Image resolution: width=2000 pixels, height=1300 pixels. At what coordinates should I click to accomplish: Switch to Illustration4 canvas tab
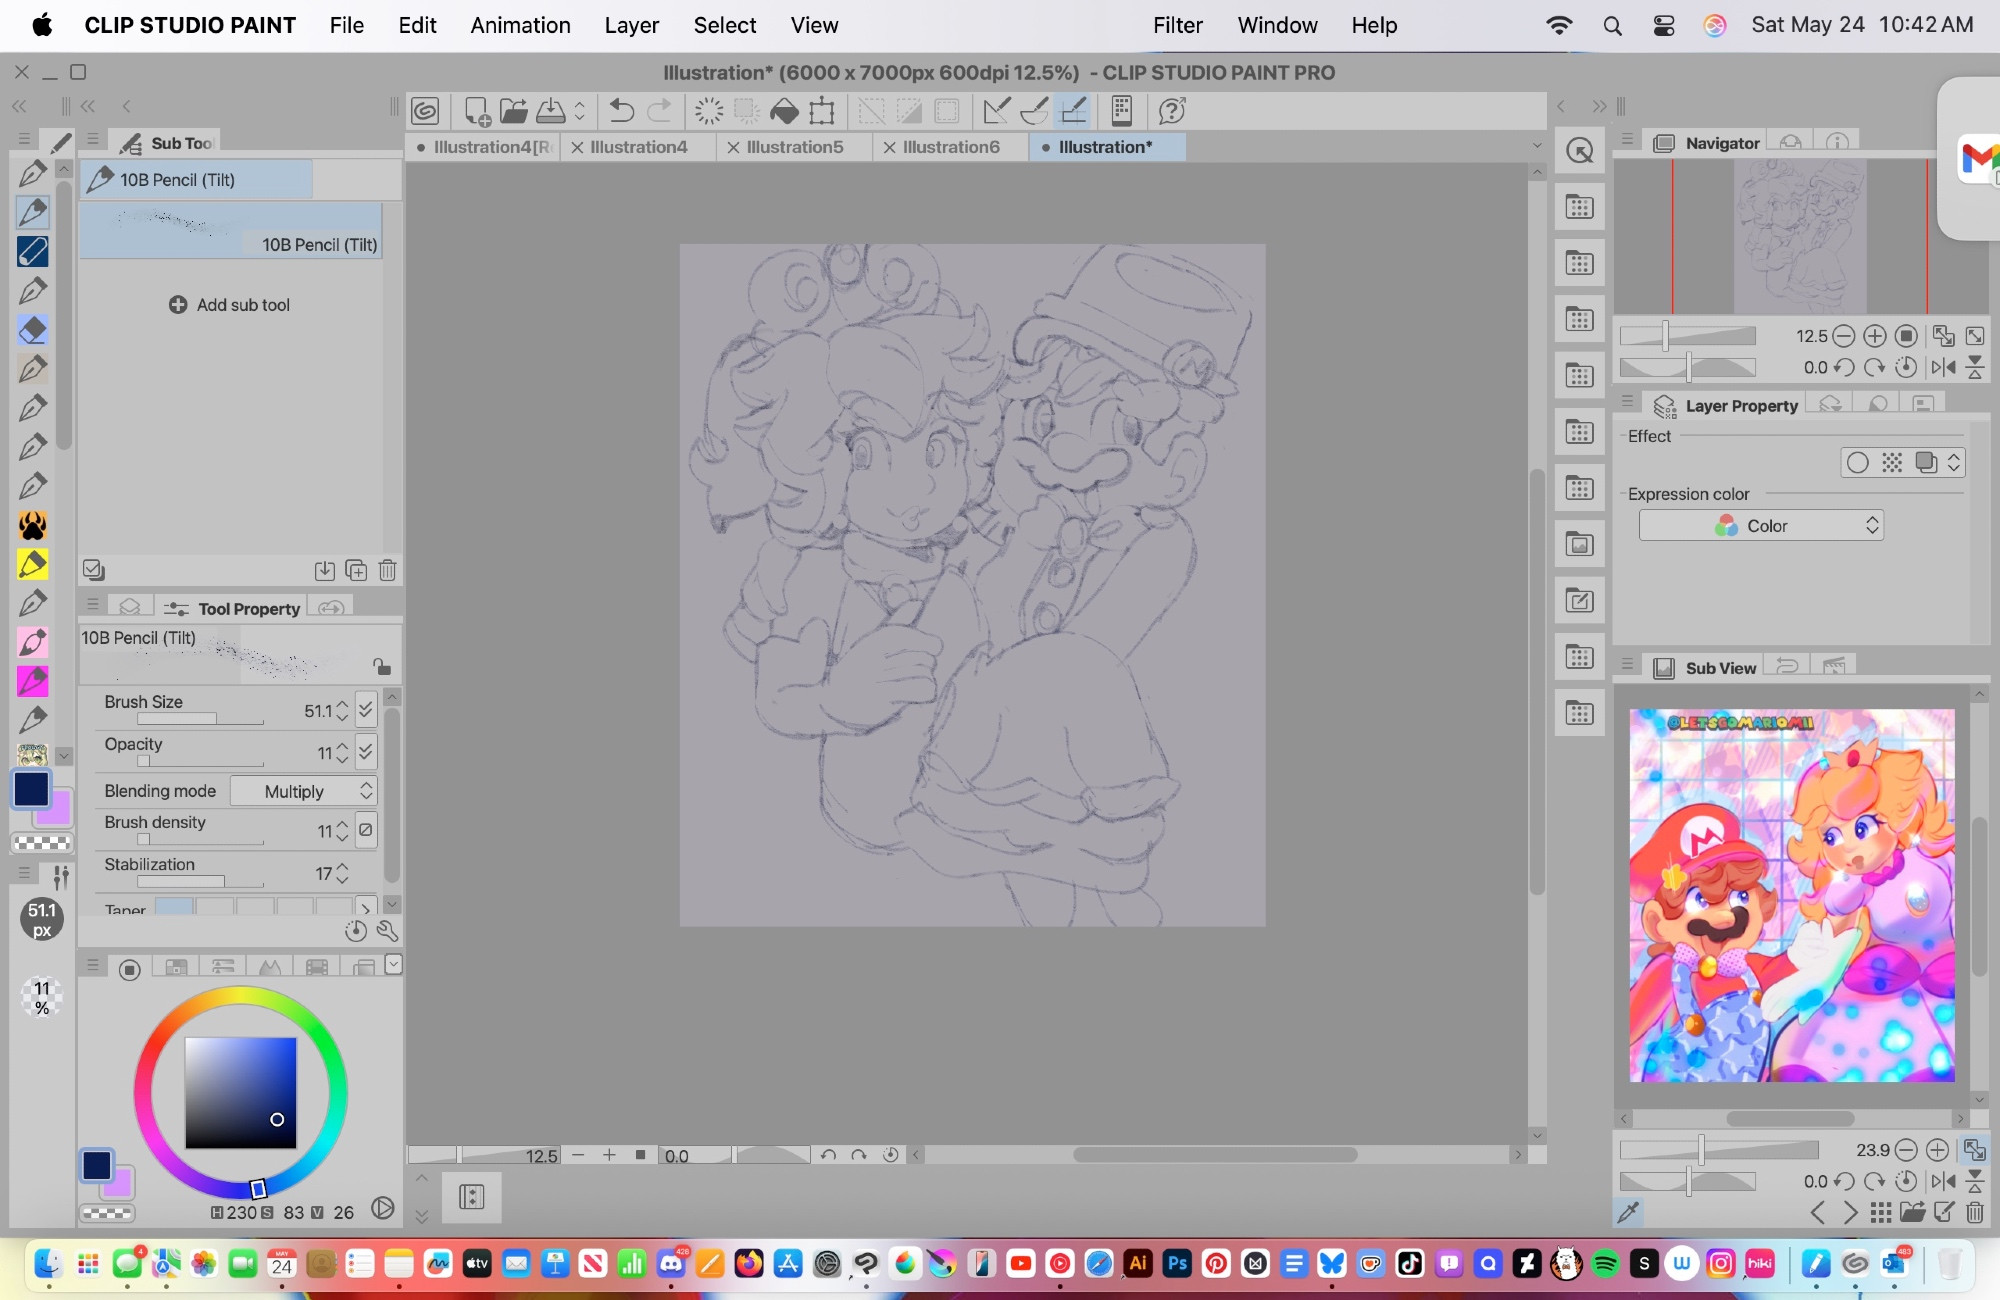coord(638,147)
